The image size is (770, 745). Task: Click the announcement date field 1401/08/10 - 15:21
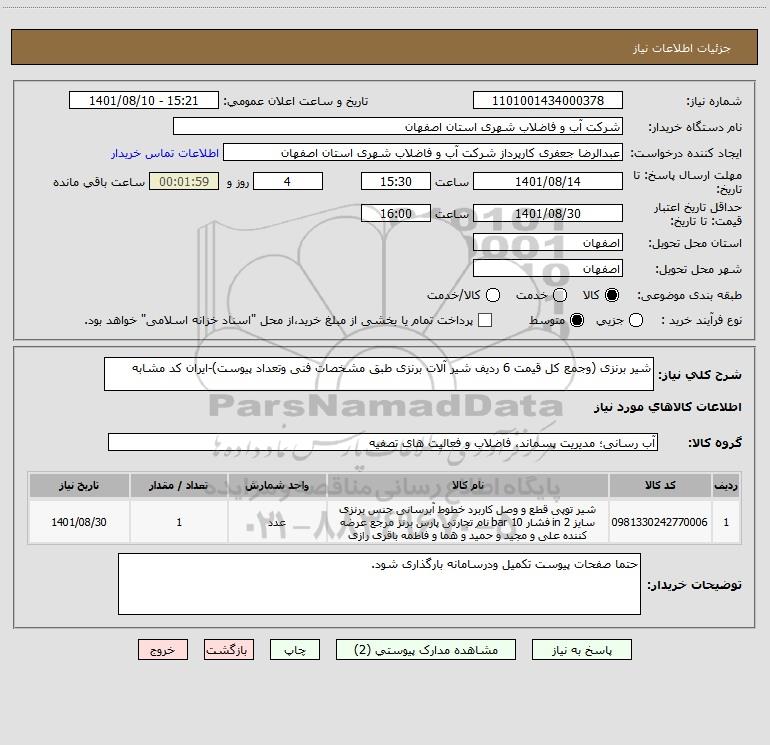pos(143,100)
